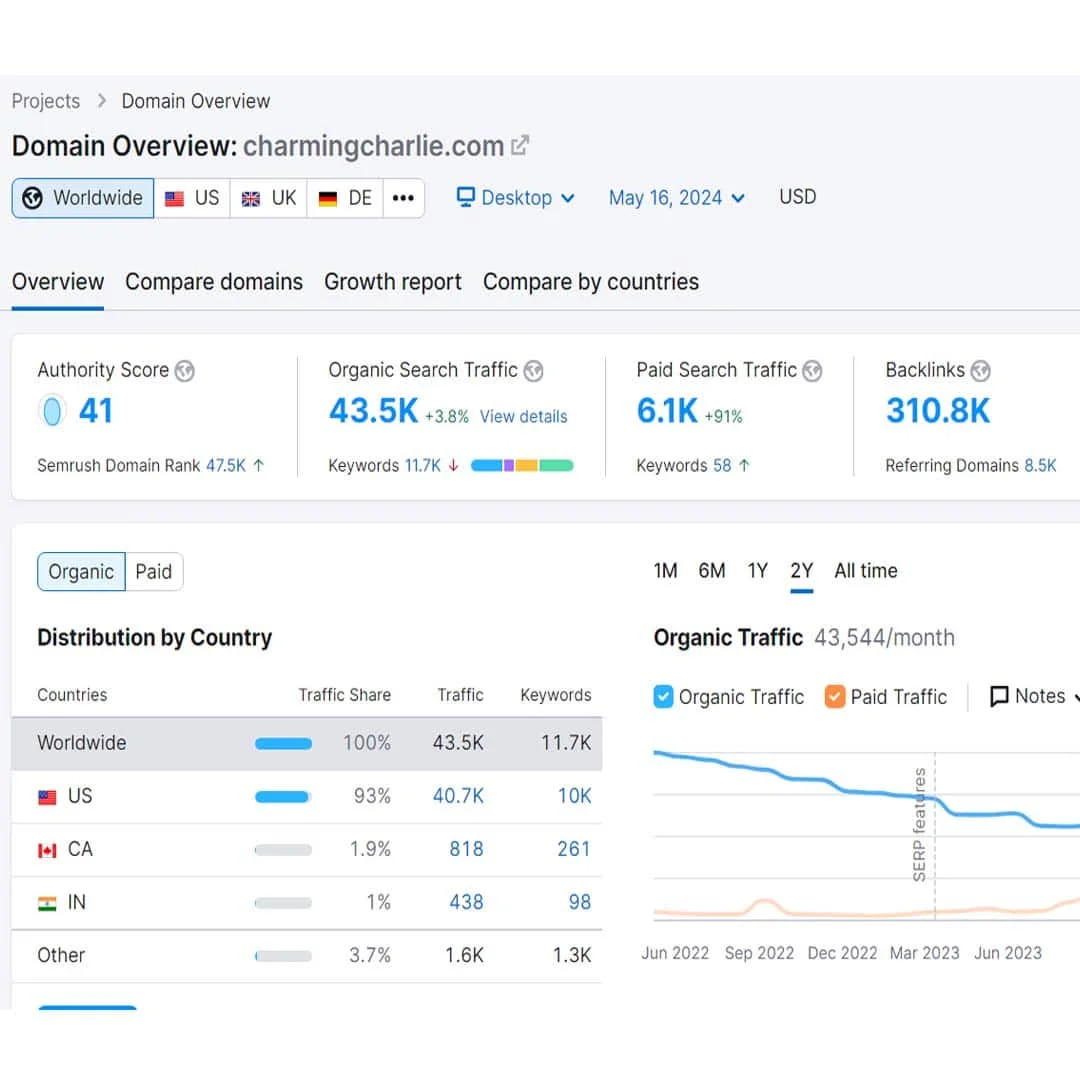Viewport: 1080px width, 1080px height.
Task: Click the Worldwide traffic share bar
Action: pyautogui.click(x=283, y=744)
